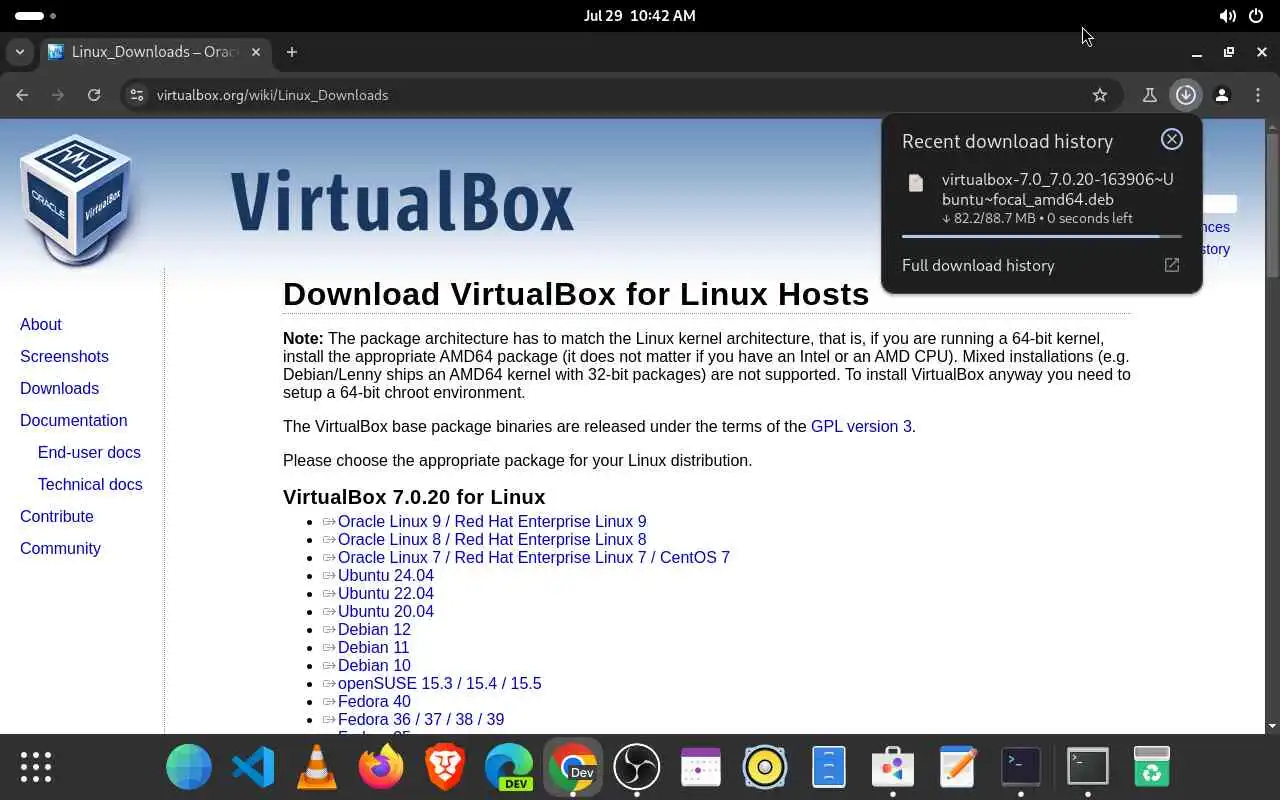
Task: Open the app grid launcher in the dock
Action: [x=36, y=767]
